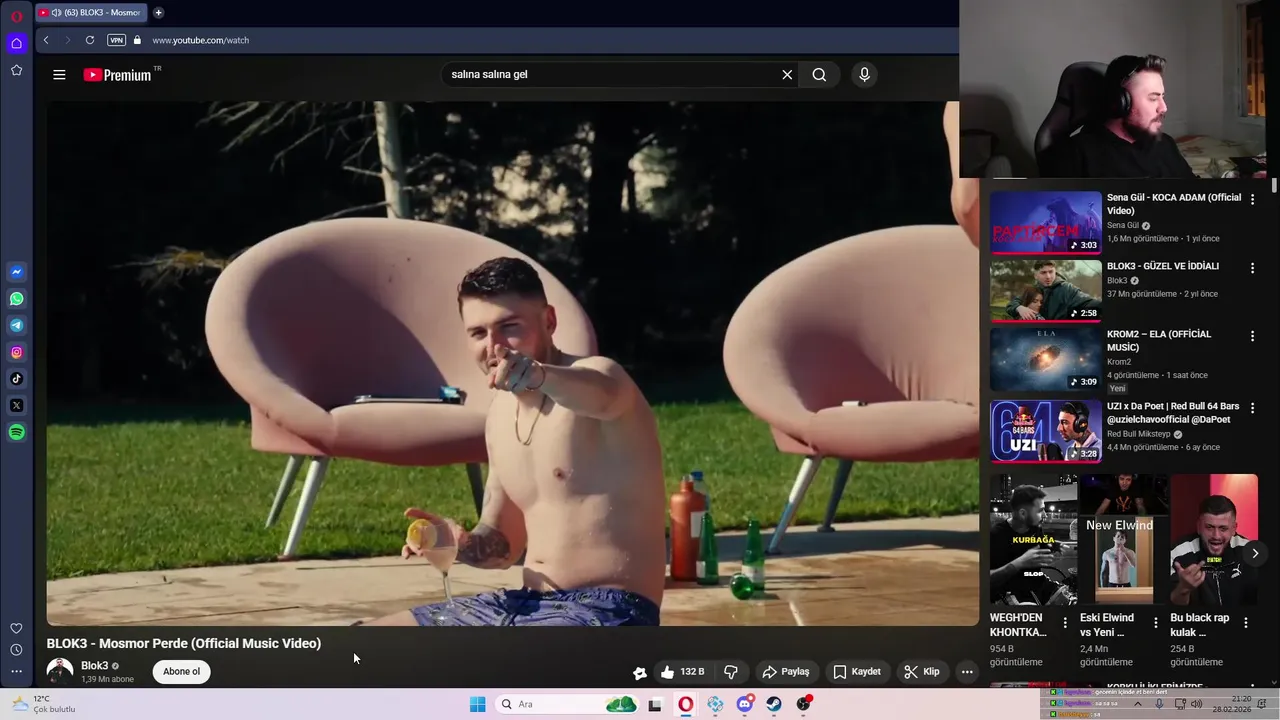Open Telegram in the Opera sidebar
Image resolution: width=1280 pixels, height=720 pixels.
(16, 325)
